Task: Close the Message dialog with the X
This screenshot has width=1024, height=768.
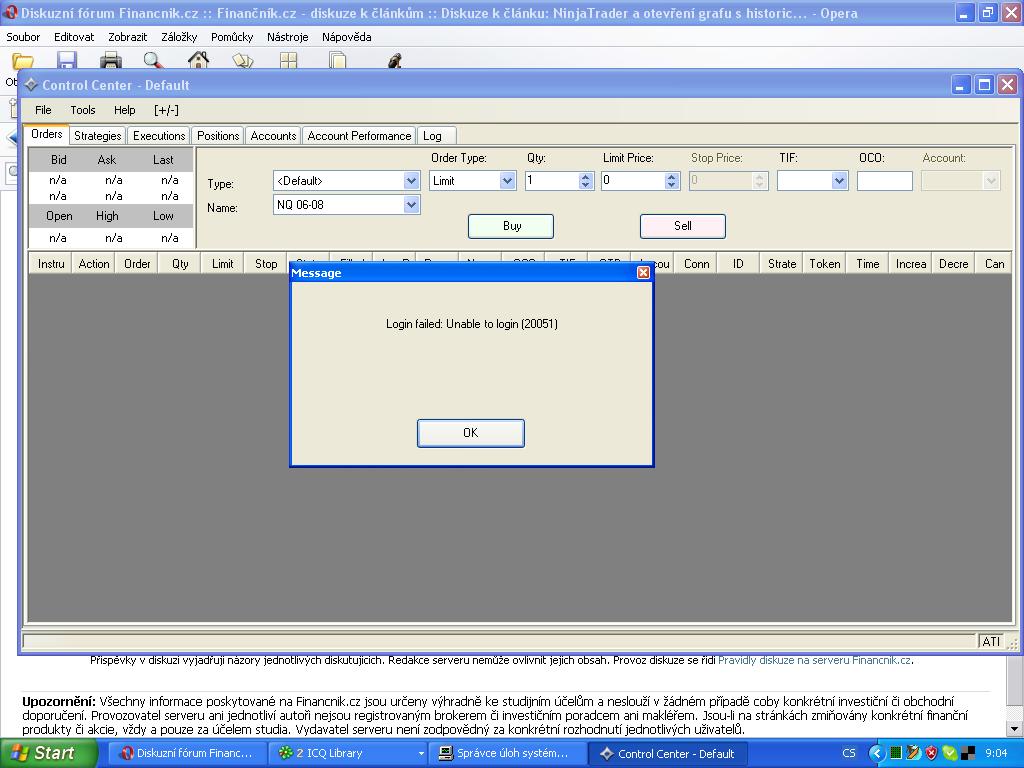Action: coord(643,273)
